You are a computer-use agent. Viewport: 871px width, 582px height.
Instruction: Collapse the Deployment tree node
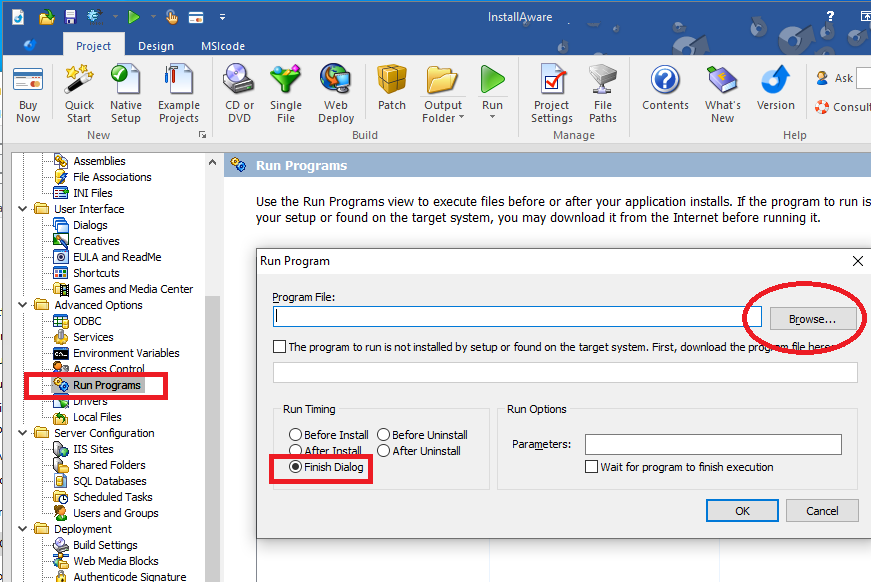pos(23,529)
